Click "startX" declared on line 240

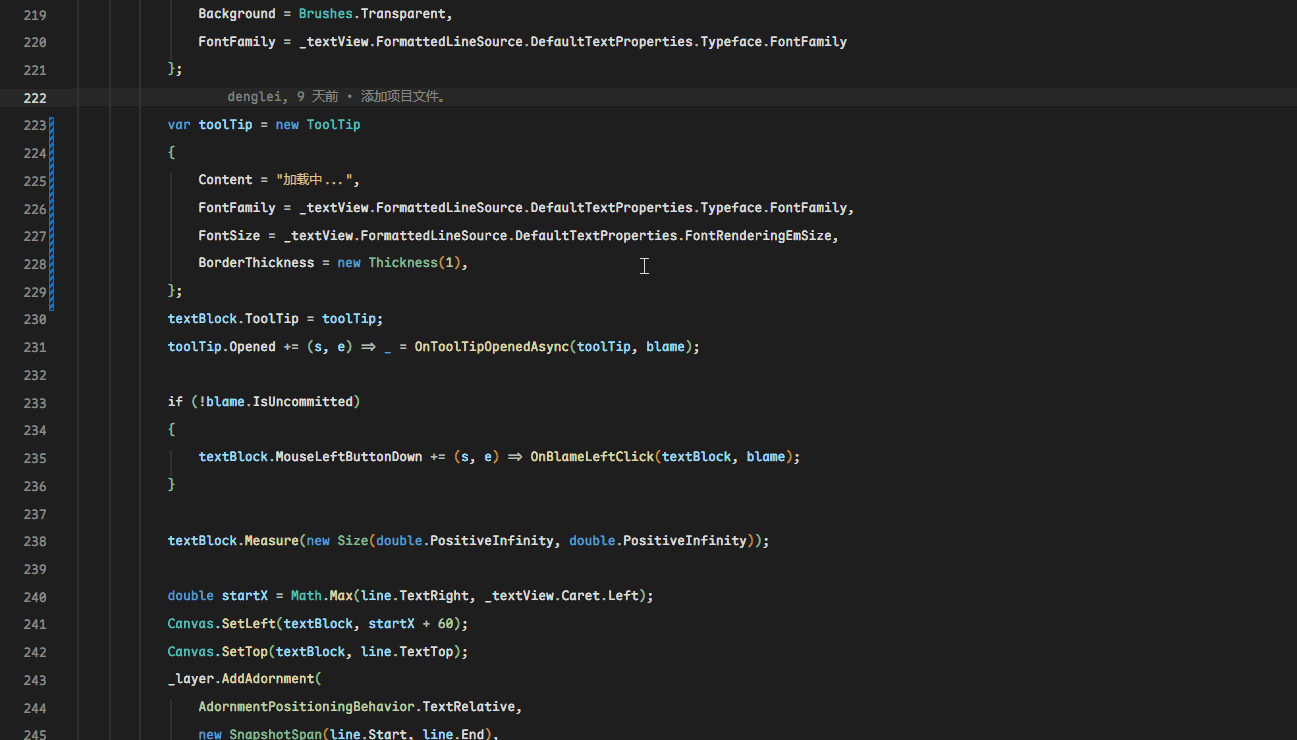tap(245, 596)
